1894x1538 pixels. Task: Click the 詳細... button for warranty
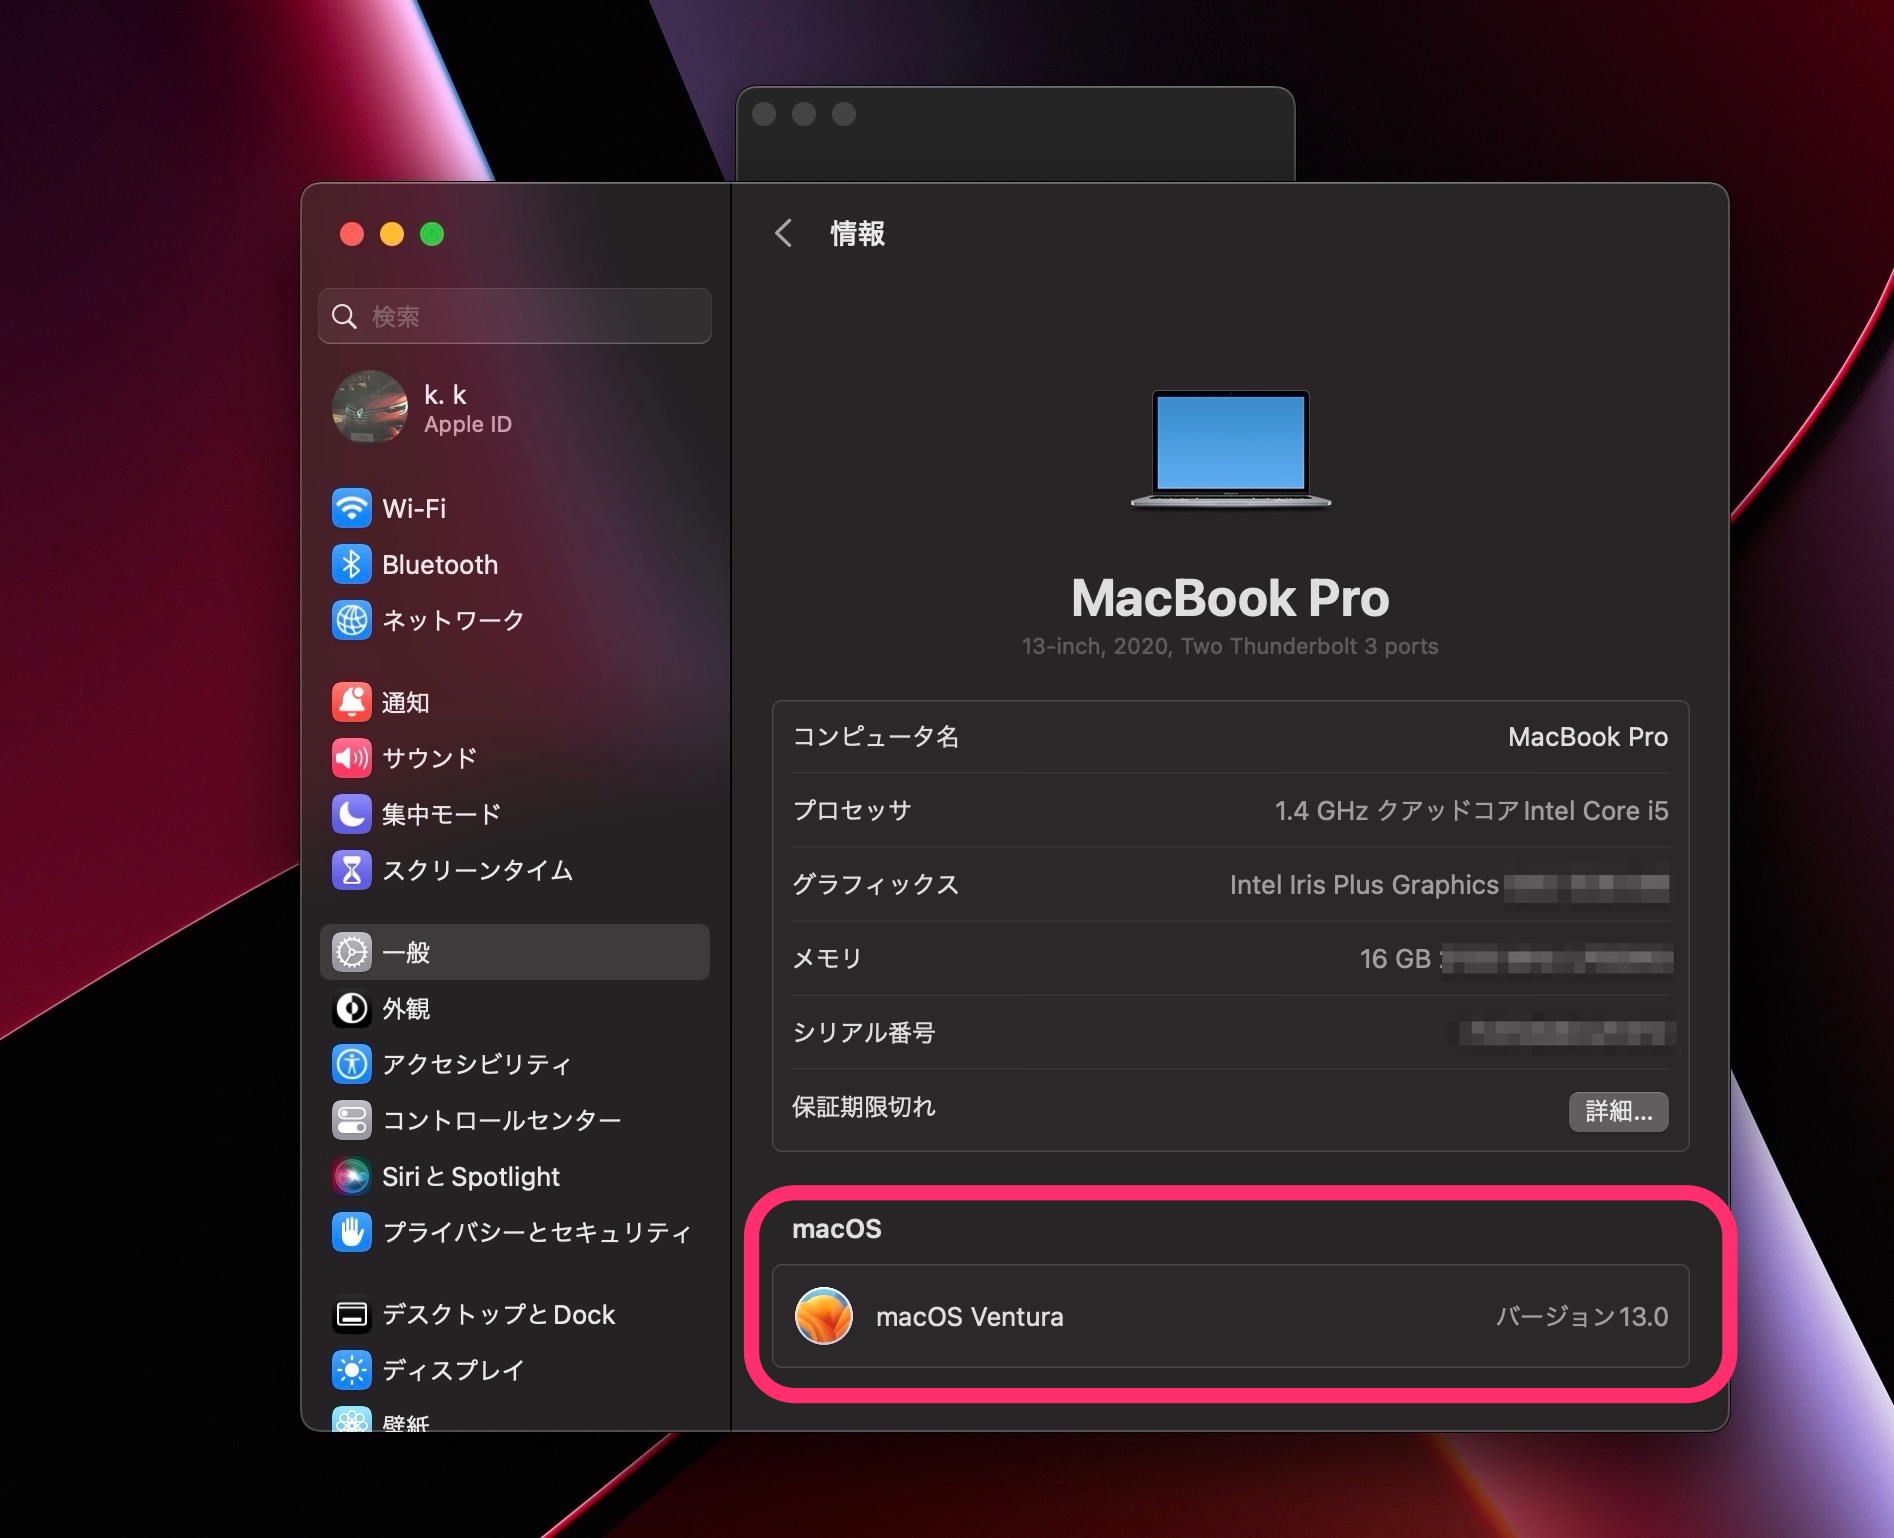[1618, 1111]
